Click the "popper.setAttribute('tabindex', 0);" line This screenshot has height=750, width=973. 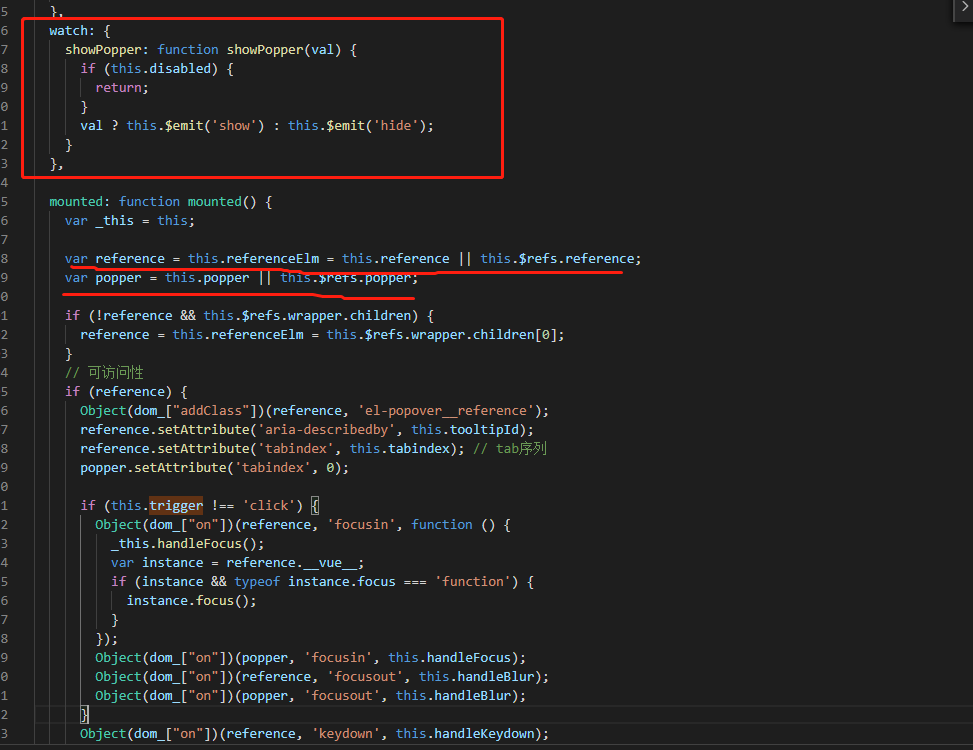click(x=215, y=468)
